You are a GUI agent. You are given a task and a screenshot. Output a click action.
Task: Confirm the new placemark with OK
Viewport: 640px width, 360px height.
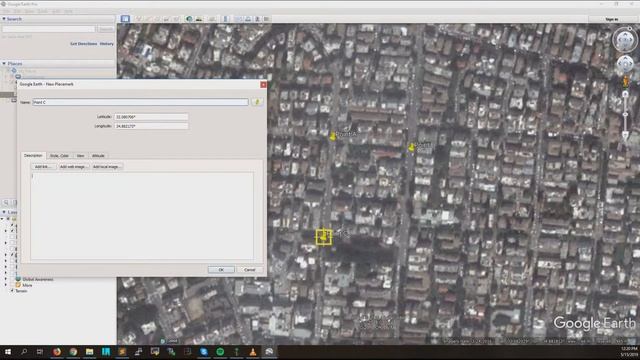coord(221,270)
